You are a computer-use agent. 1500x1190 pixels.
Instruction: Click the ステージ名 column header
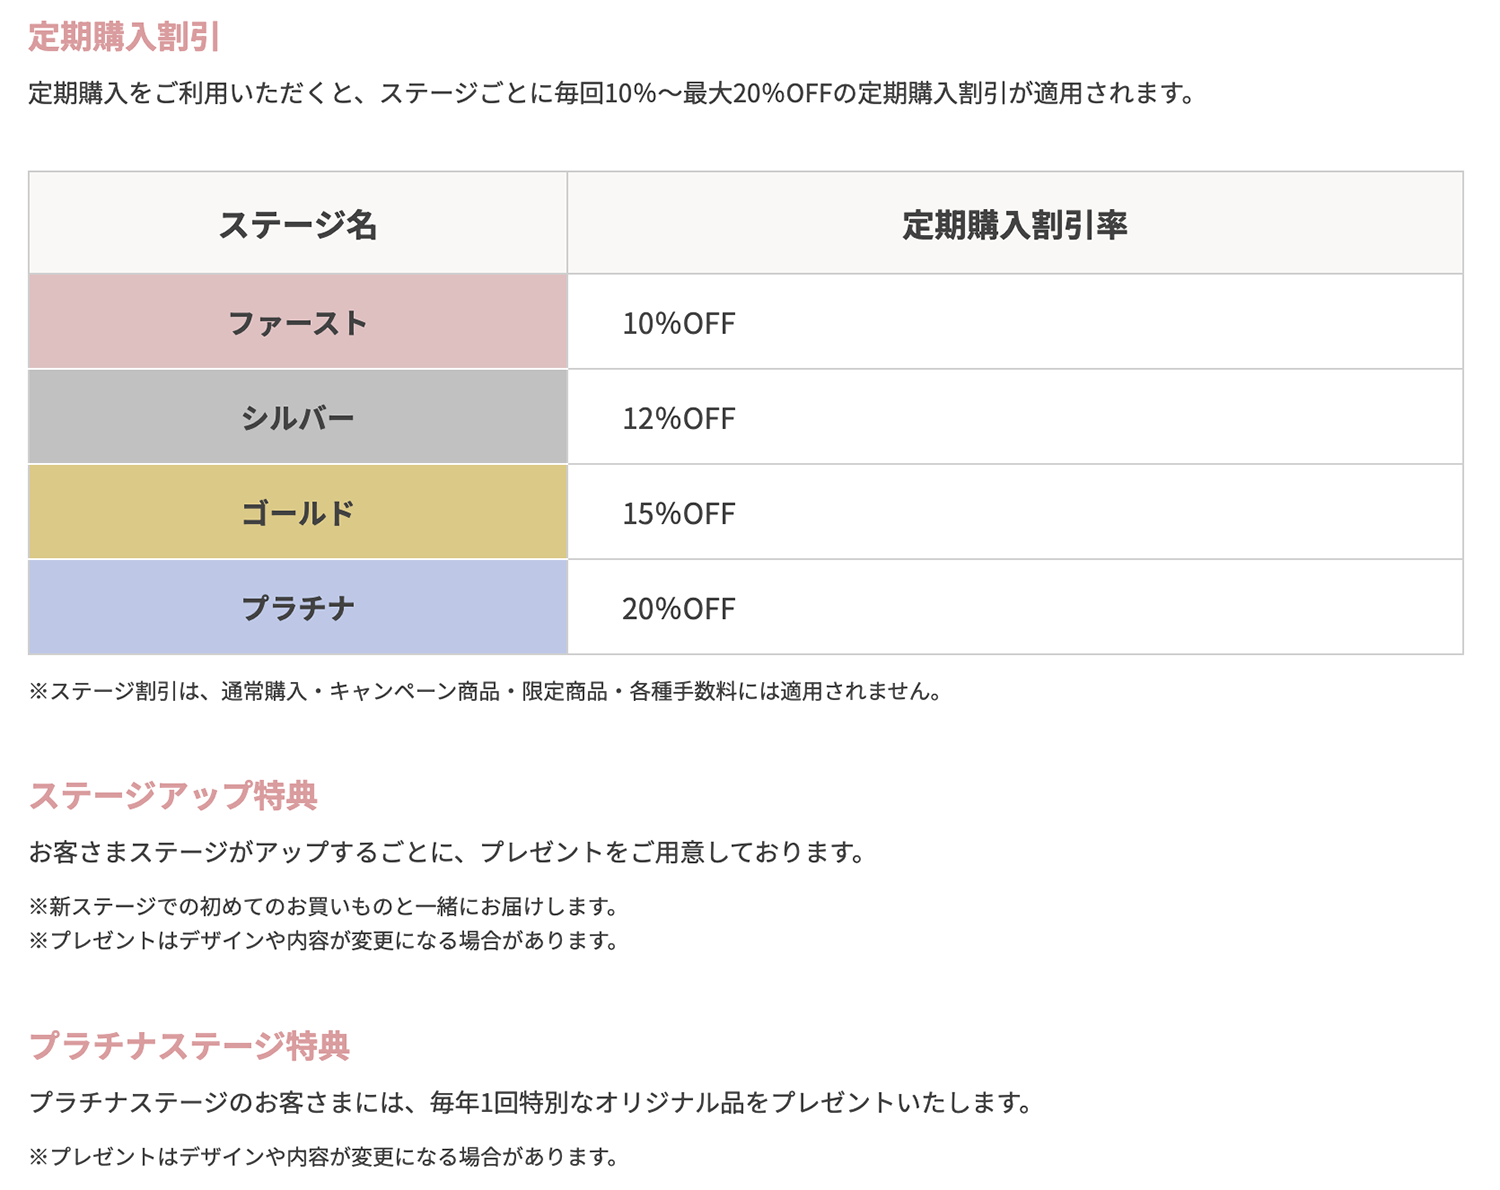(x=298, y=224)
